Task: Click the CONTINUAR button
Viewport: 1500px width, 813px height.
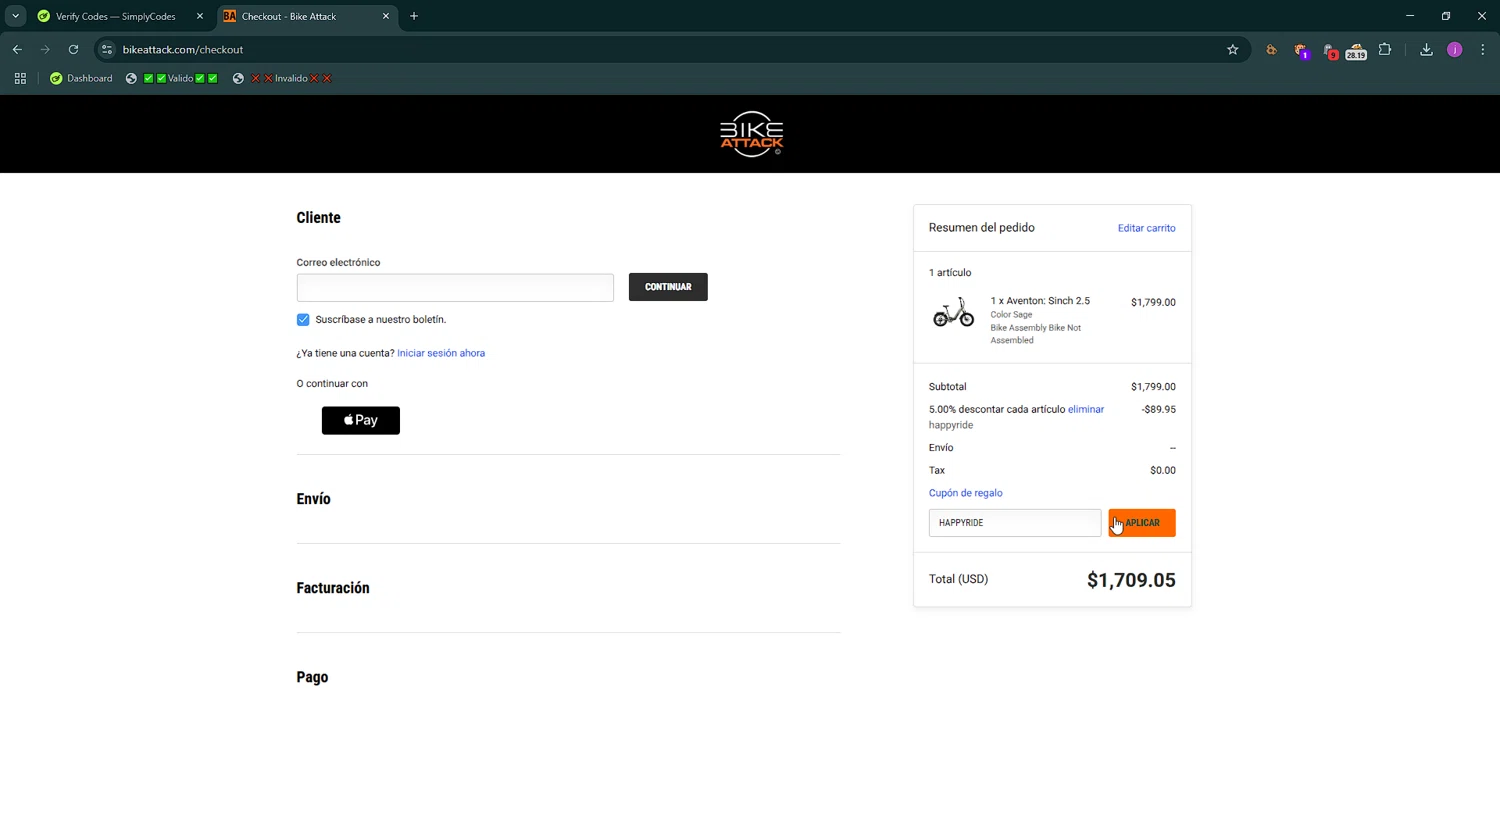Action: [668, 287]
